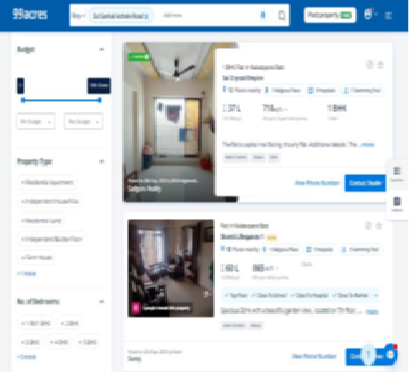409x372 pixels.
Task: Click the right handle of the budget slider
Action: (x=100, y=100)
